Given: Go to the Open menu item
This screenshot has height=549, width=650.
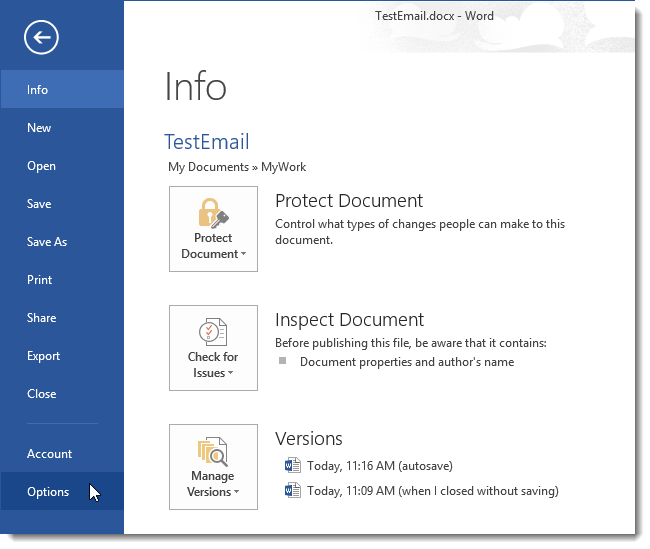Looking at the screenshot, I should click(41, 166).
